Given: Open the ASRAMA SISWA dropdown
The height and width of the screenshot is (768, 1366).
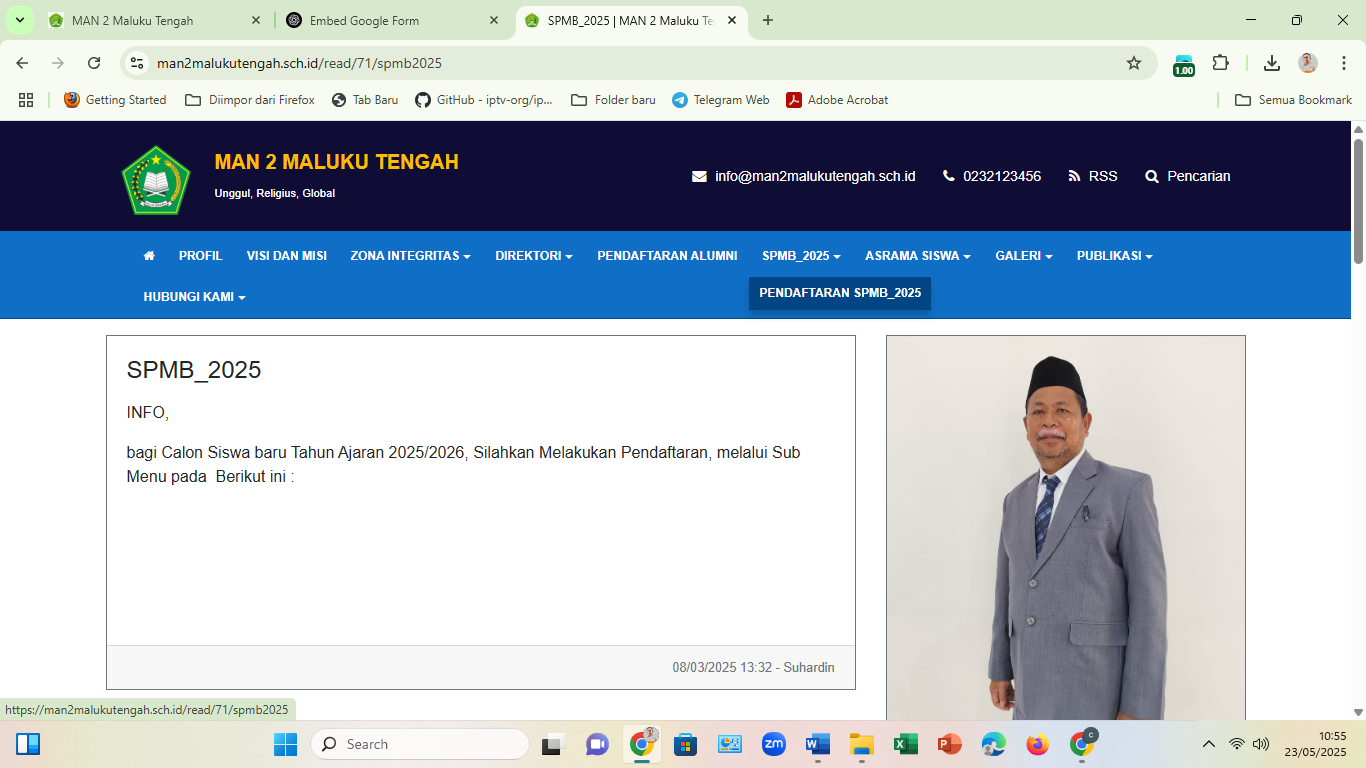Looking at the screenshot, I should pyautogui.click(x=917, y=256).
